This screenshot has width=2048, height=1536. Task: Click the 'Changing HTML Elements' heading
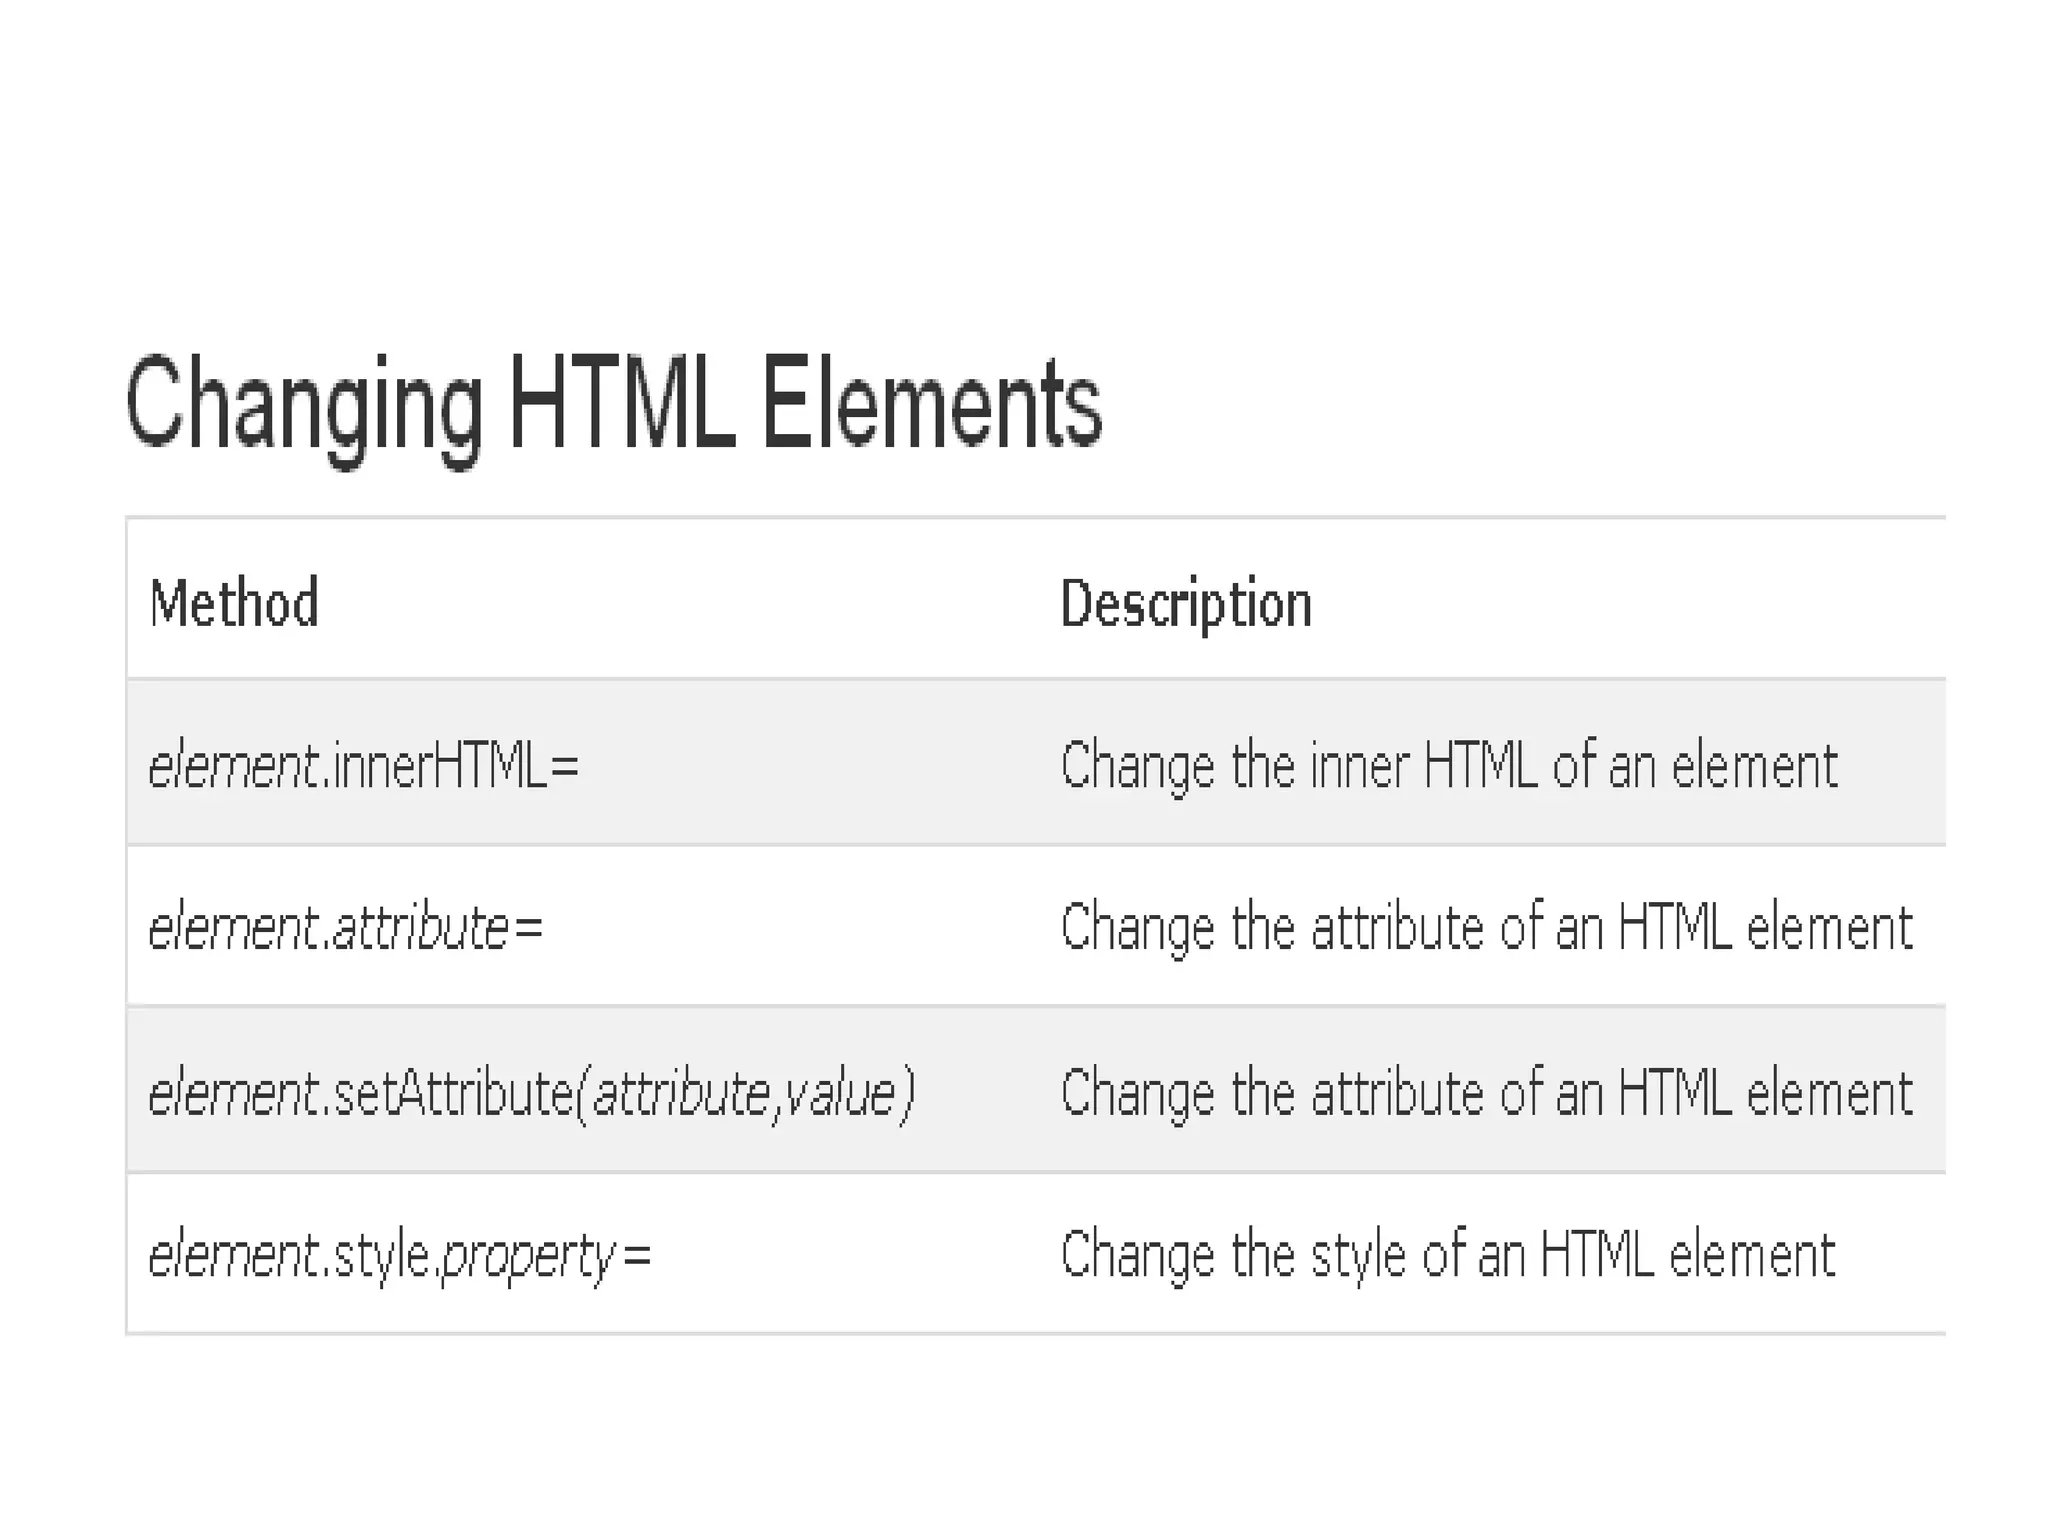point(613,405)
